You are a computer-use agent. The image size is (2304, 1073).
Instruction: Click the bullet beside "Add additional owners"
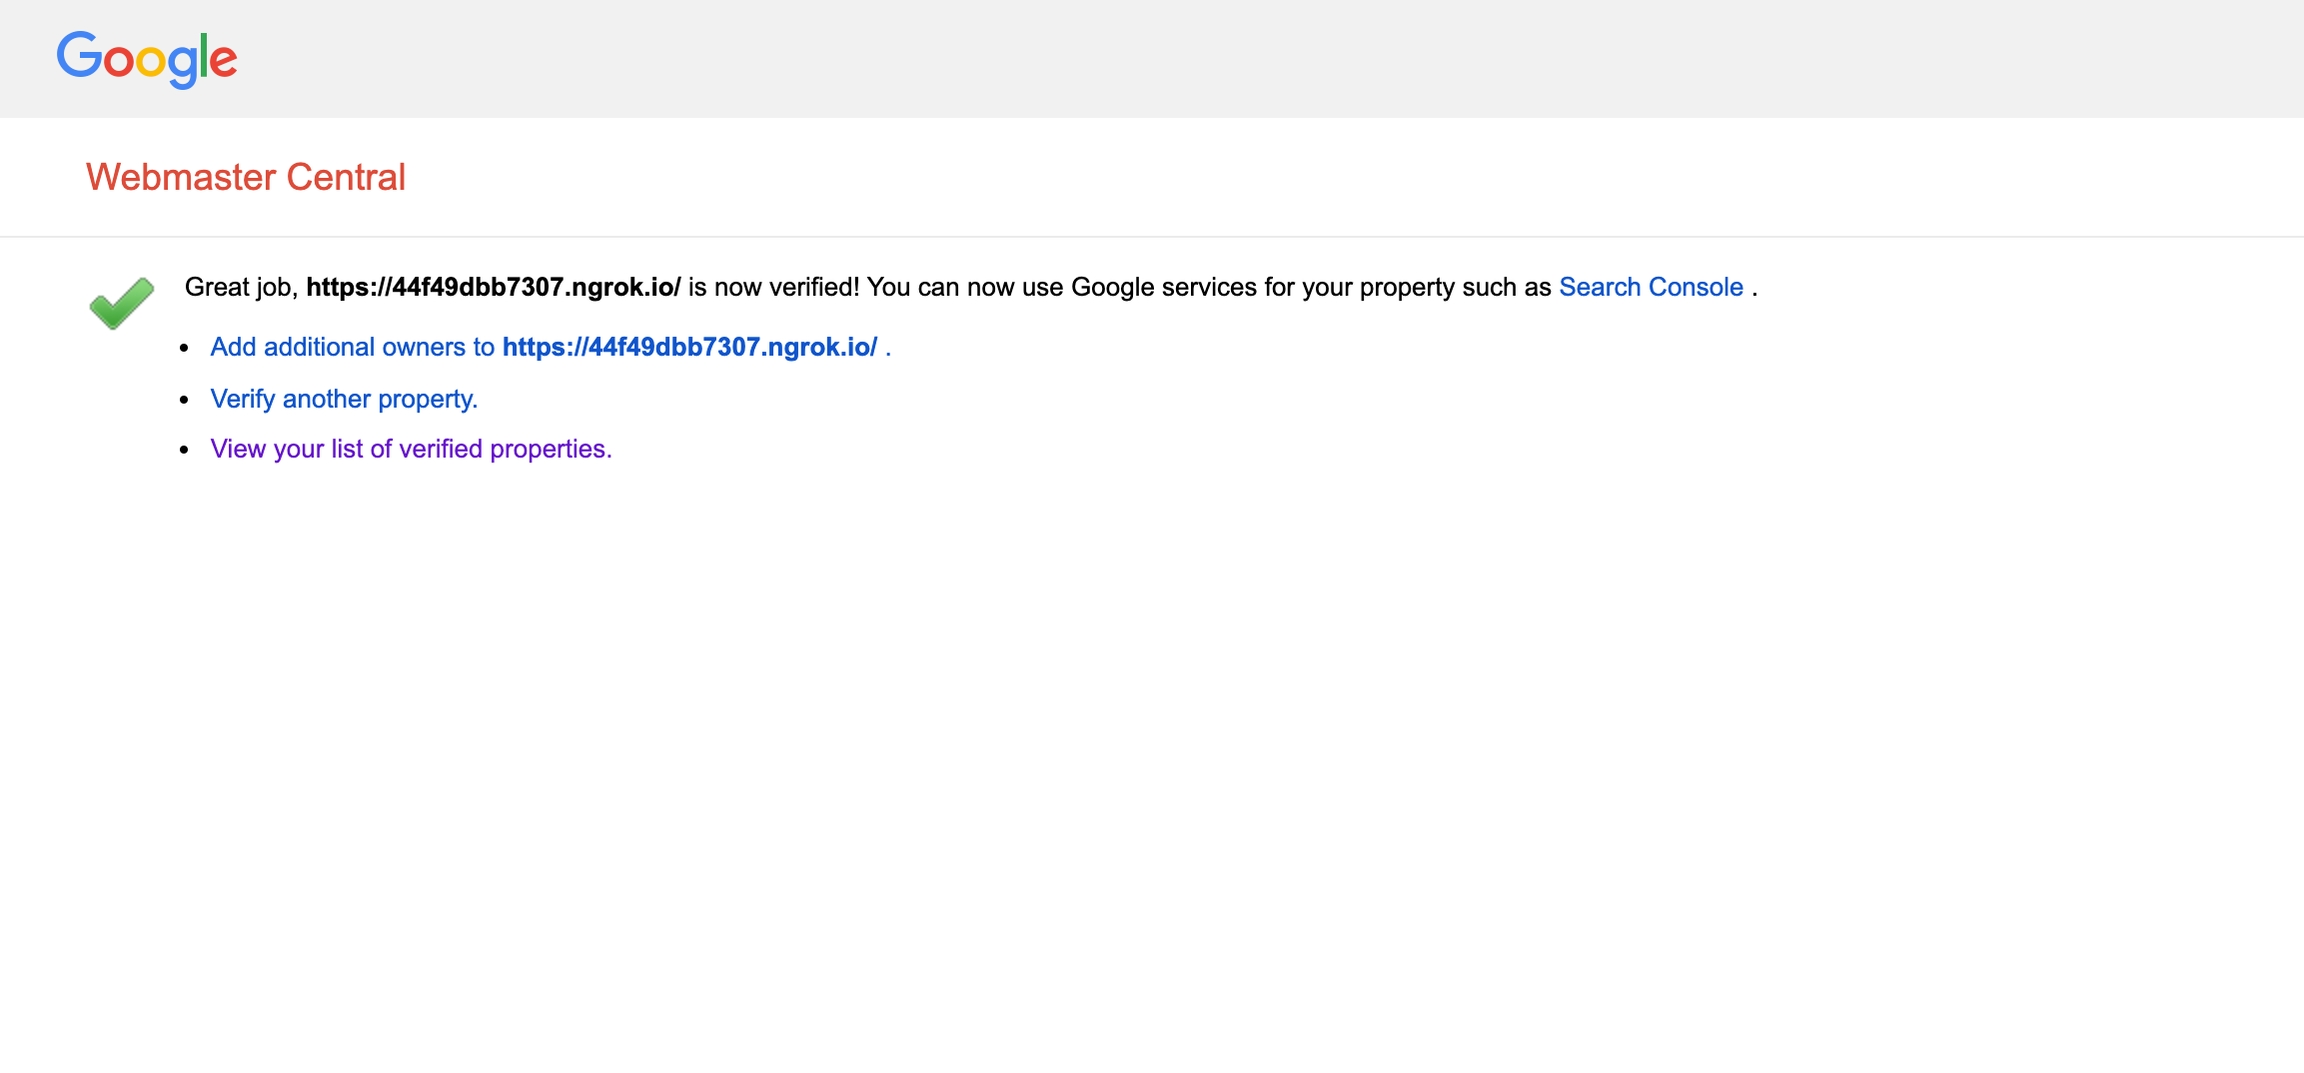tap(184, 348)
